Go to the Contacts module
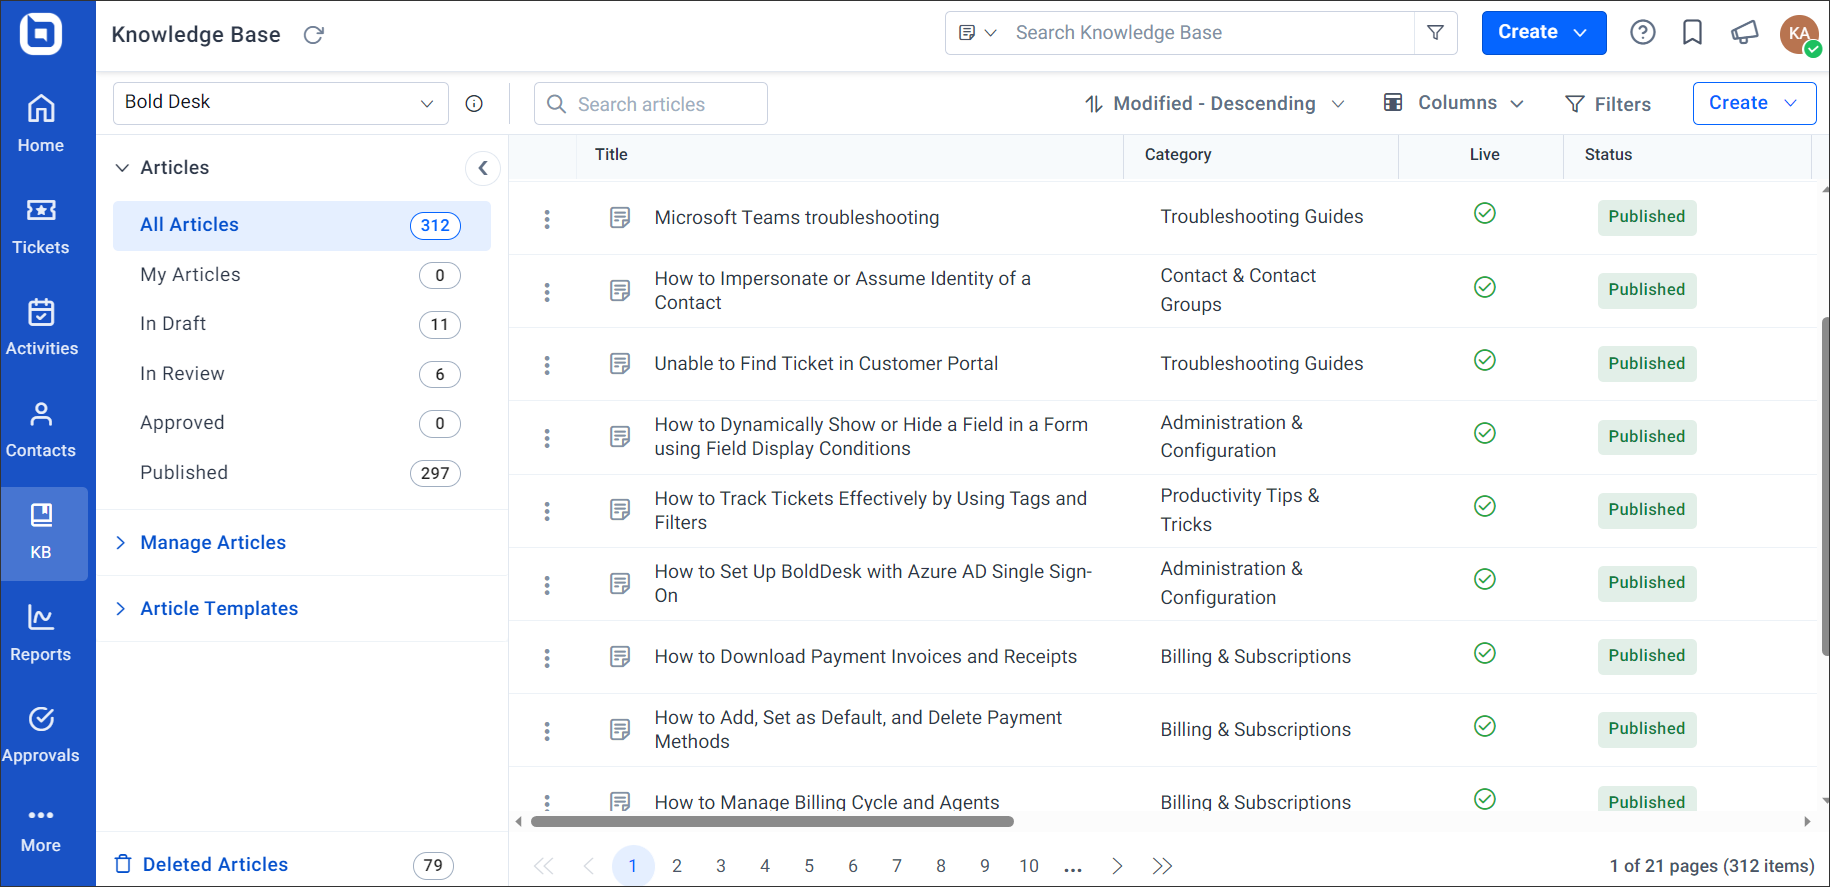This screenshot has width=1830, height=887. coord(41,430)
